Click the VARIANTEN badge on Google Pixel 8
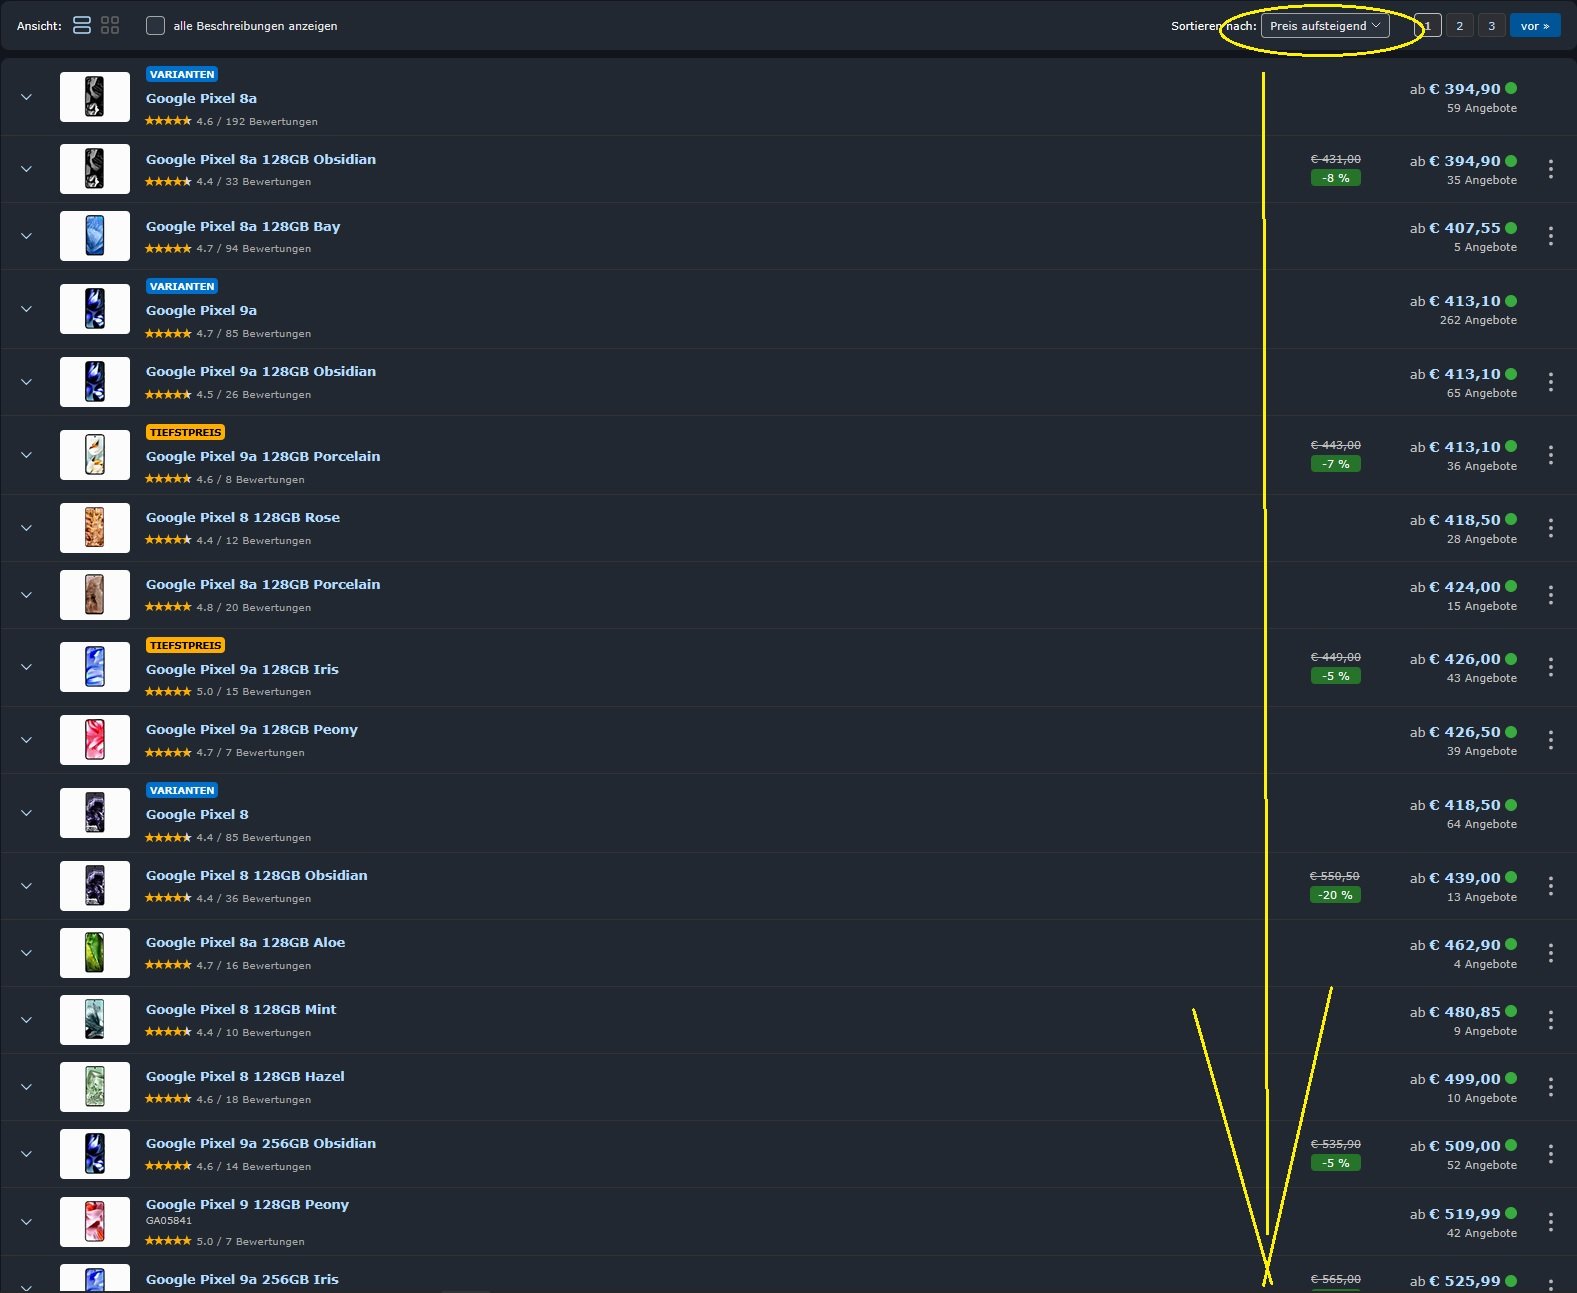The height and width of the screenshot is (1293, 1577). [182, 790]
